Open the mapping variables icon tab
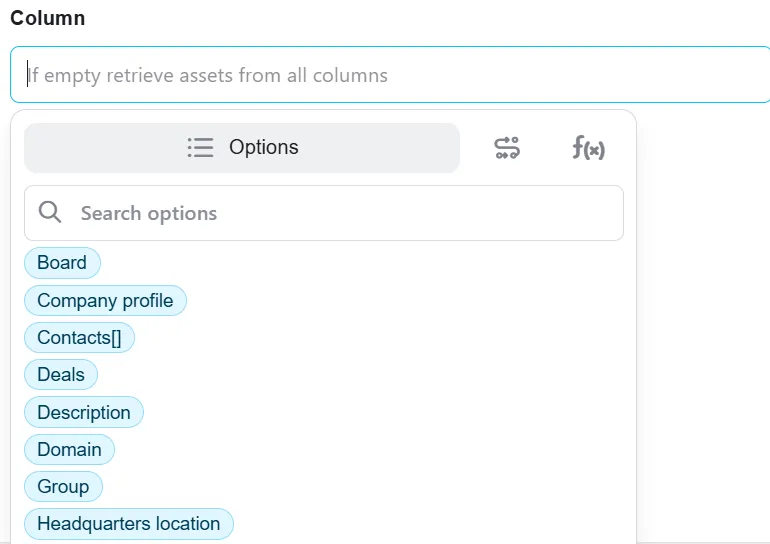770x544 pixels. 507,148
